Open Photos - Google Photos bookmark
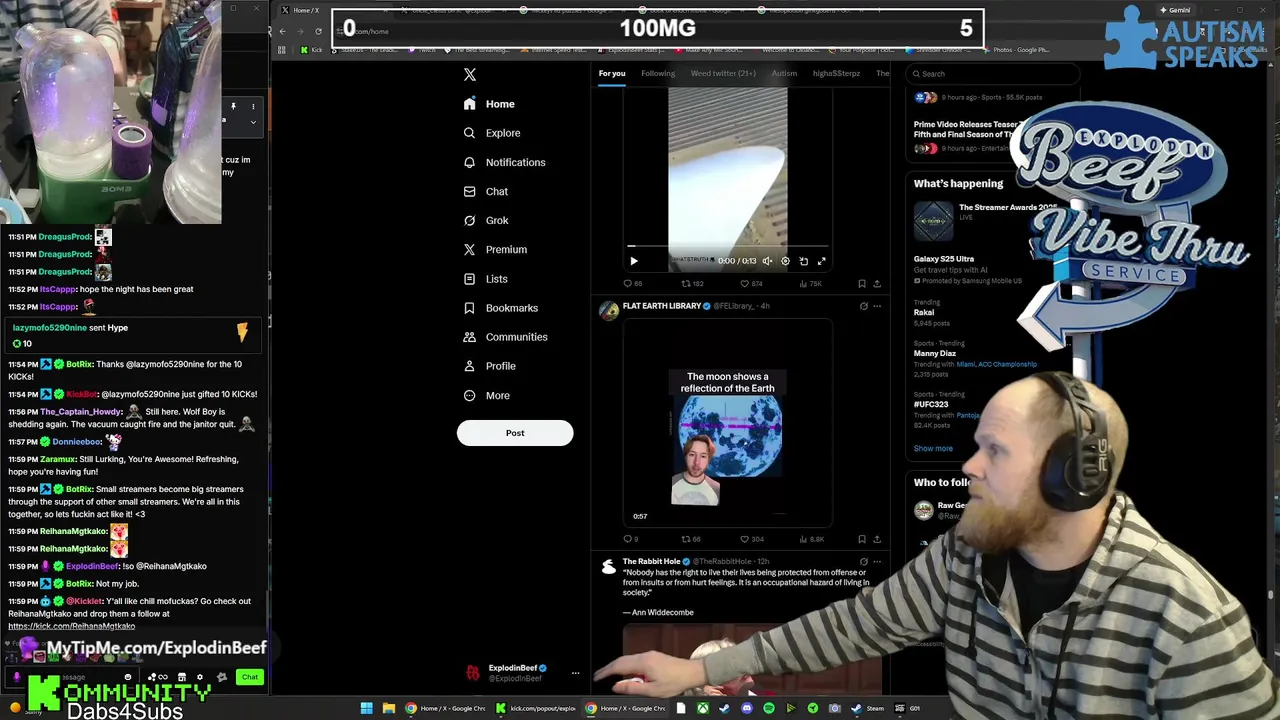Screen dimensions: 1280x720 (x=1015, y=50)
